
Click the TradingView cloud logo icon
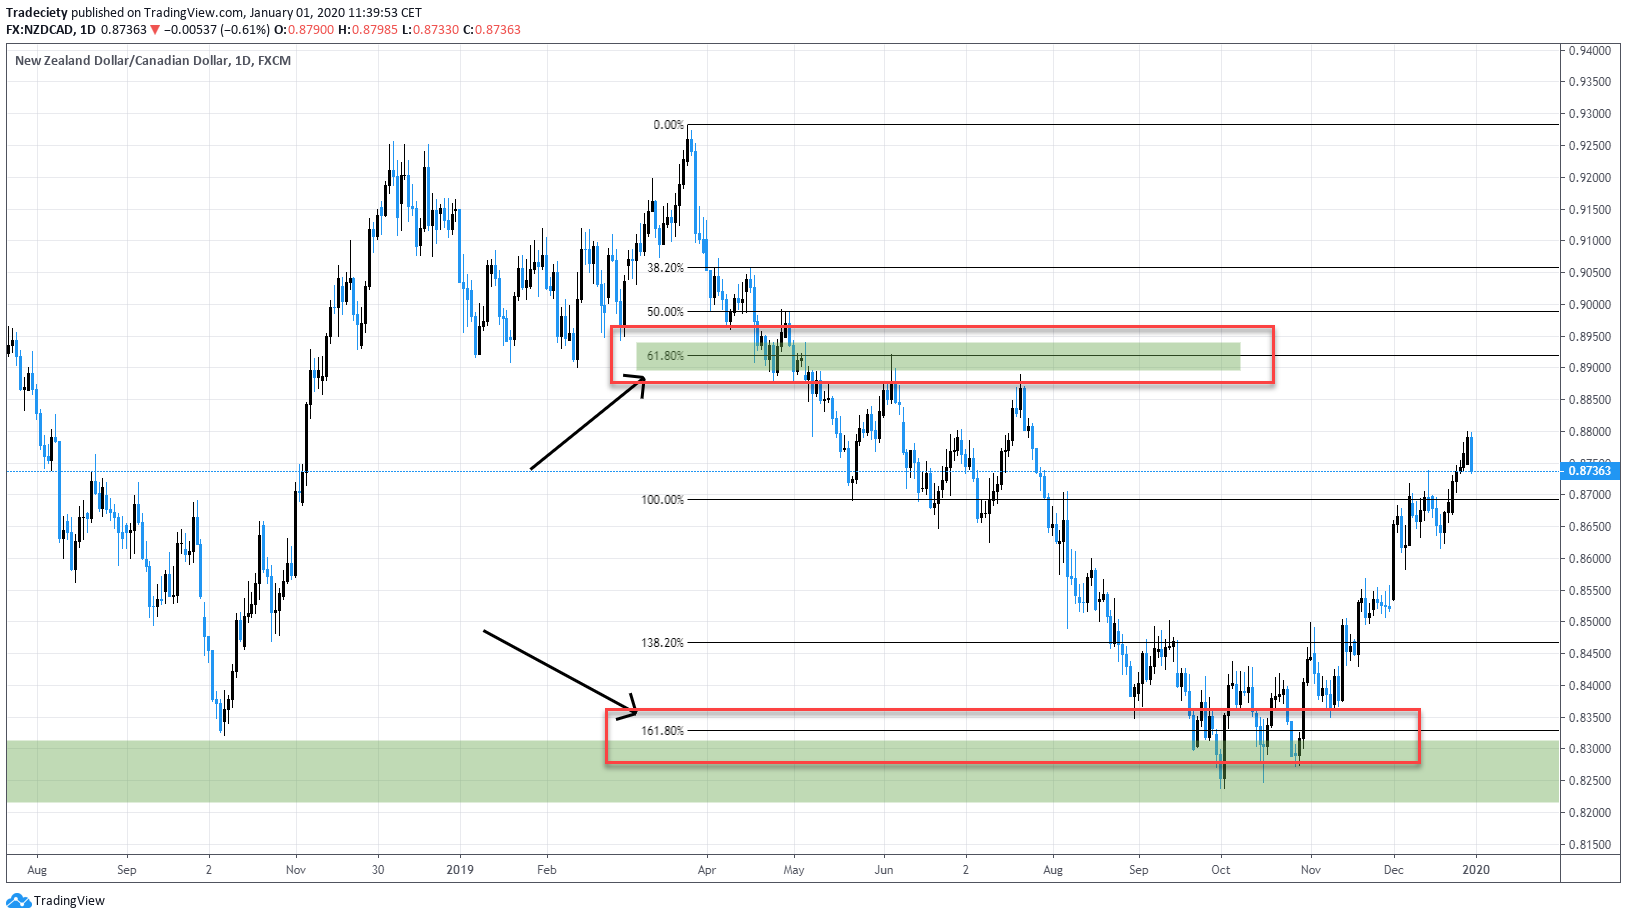click(x=19, y=901)
